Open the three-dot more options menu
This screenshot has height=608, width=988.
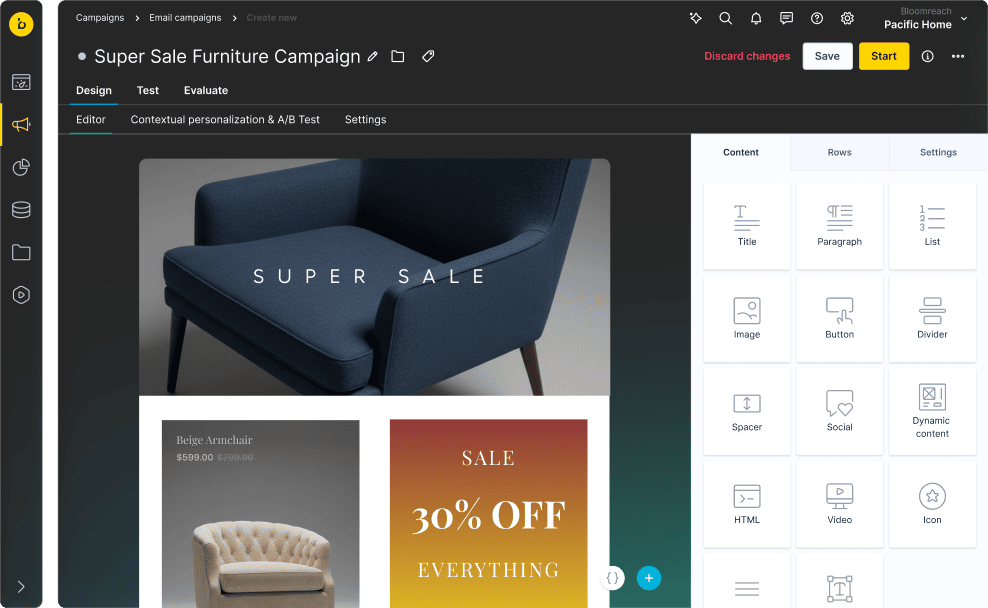(958, 57)
